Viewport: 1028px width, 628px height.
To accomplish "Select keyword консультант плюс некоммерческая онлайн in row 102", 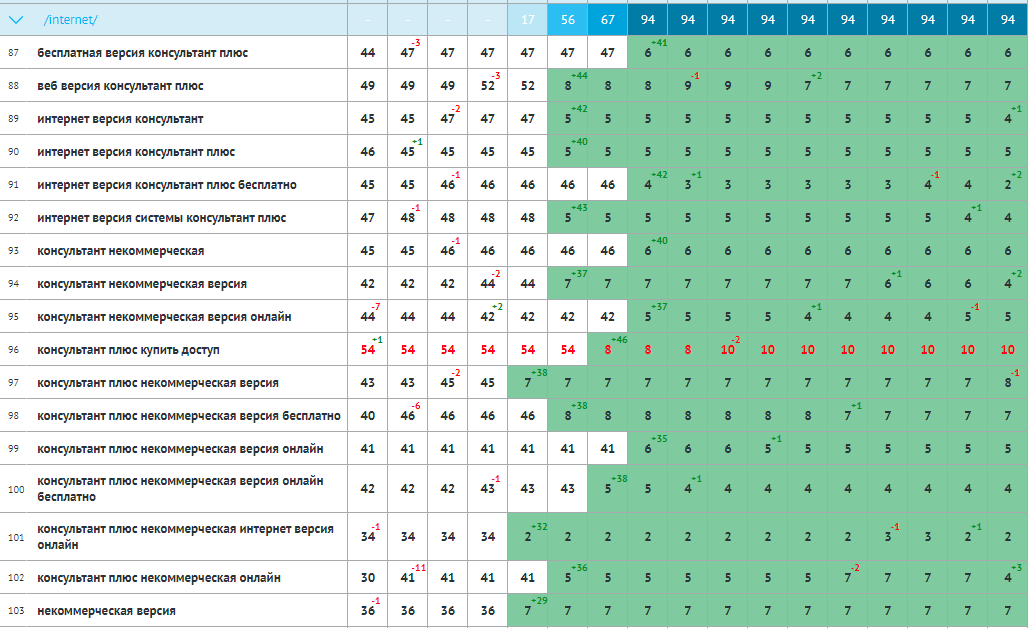I will coord(159,578).
